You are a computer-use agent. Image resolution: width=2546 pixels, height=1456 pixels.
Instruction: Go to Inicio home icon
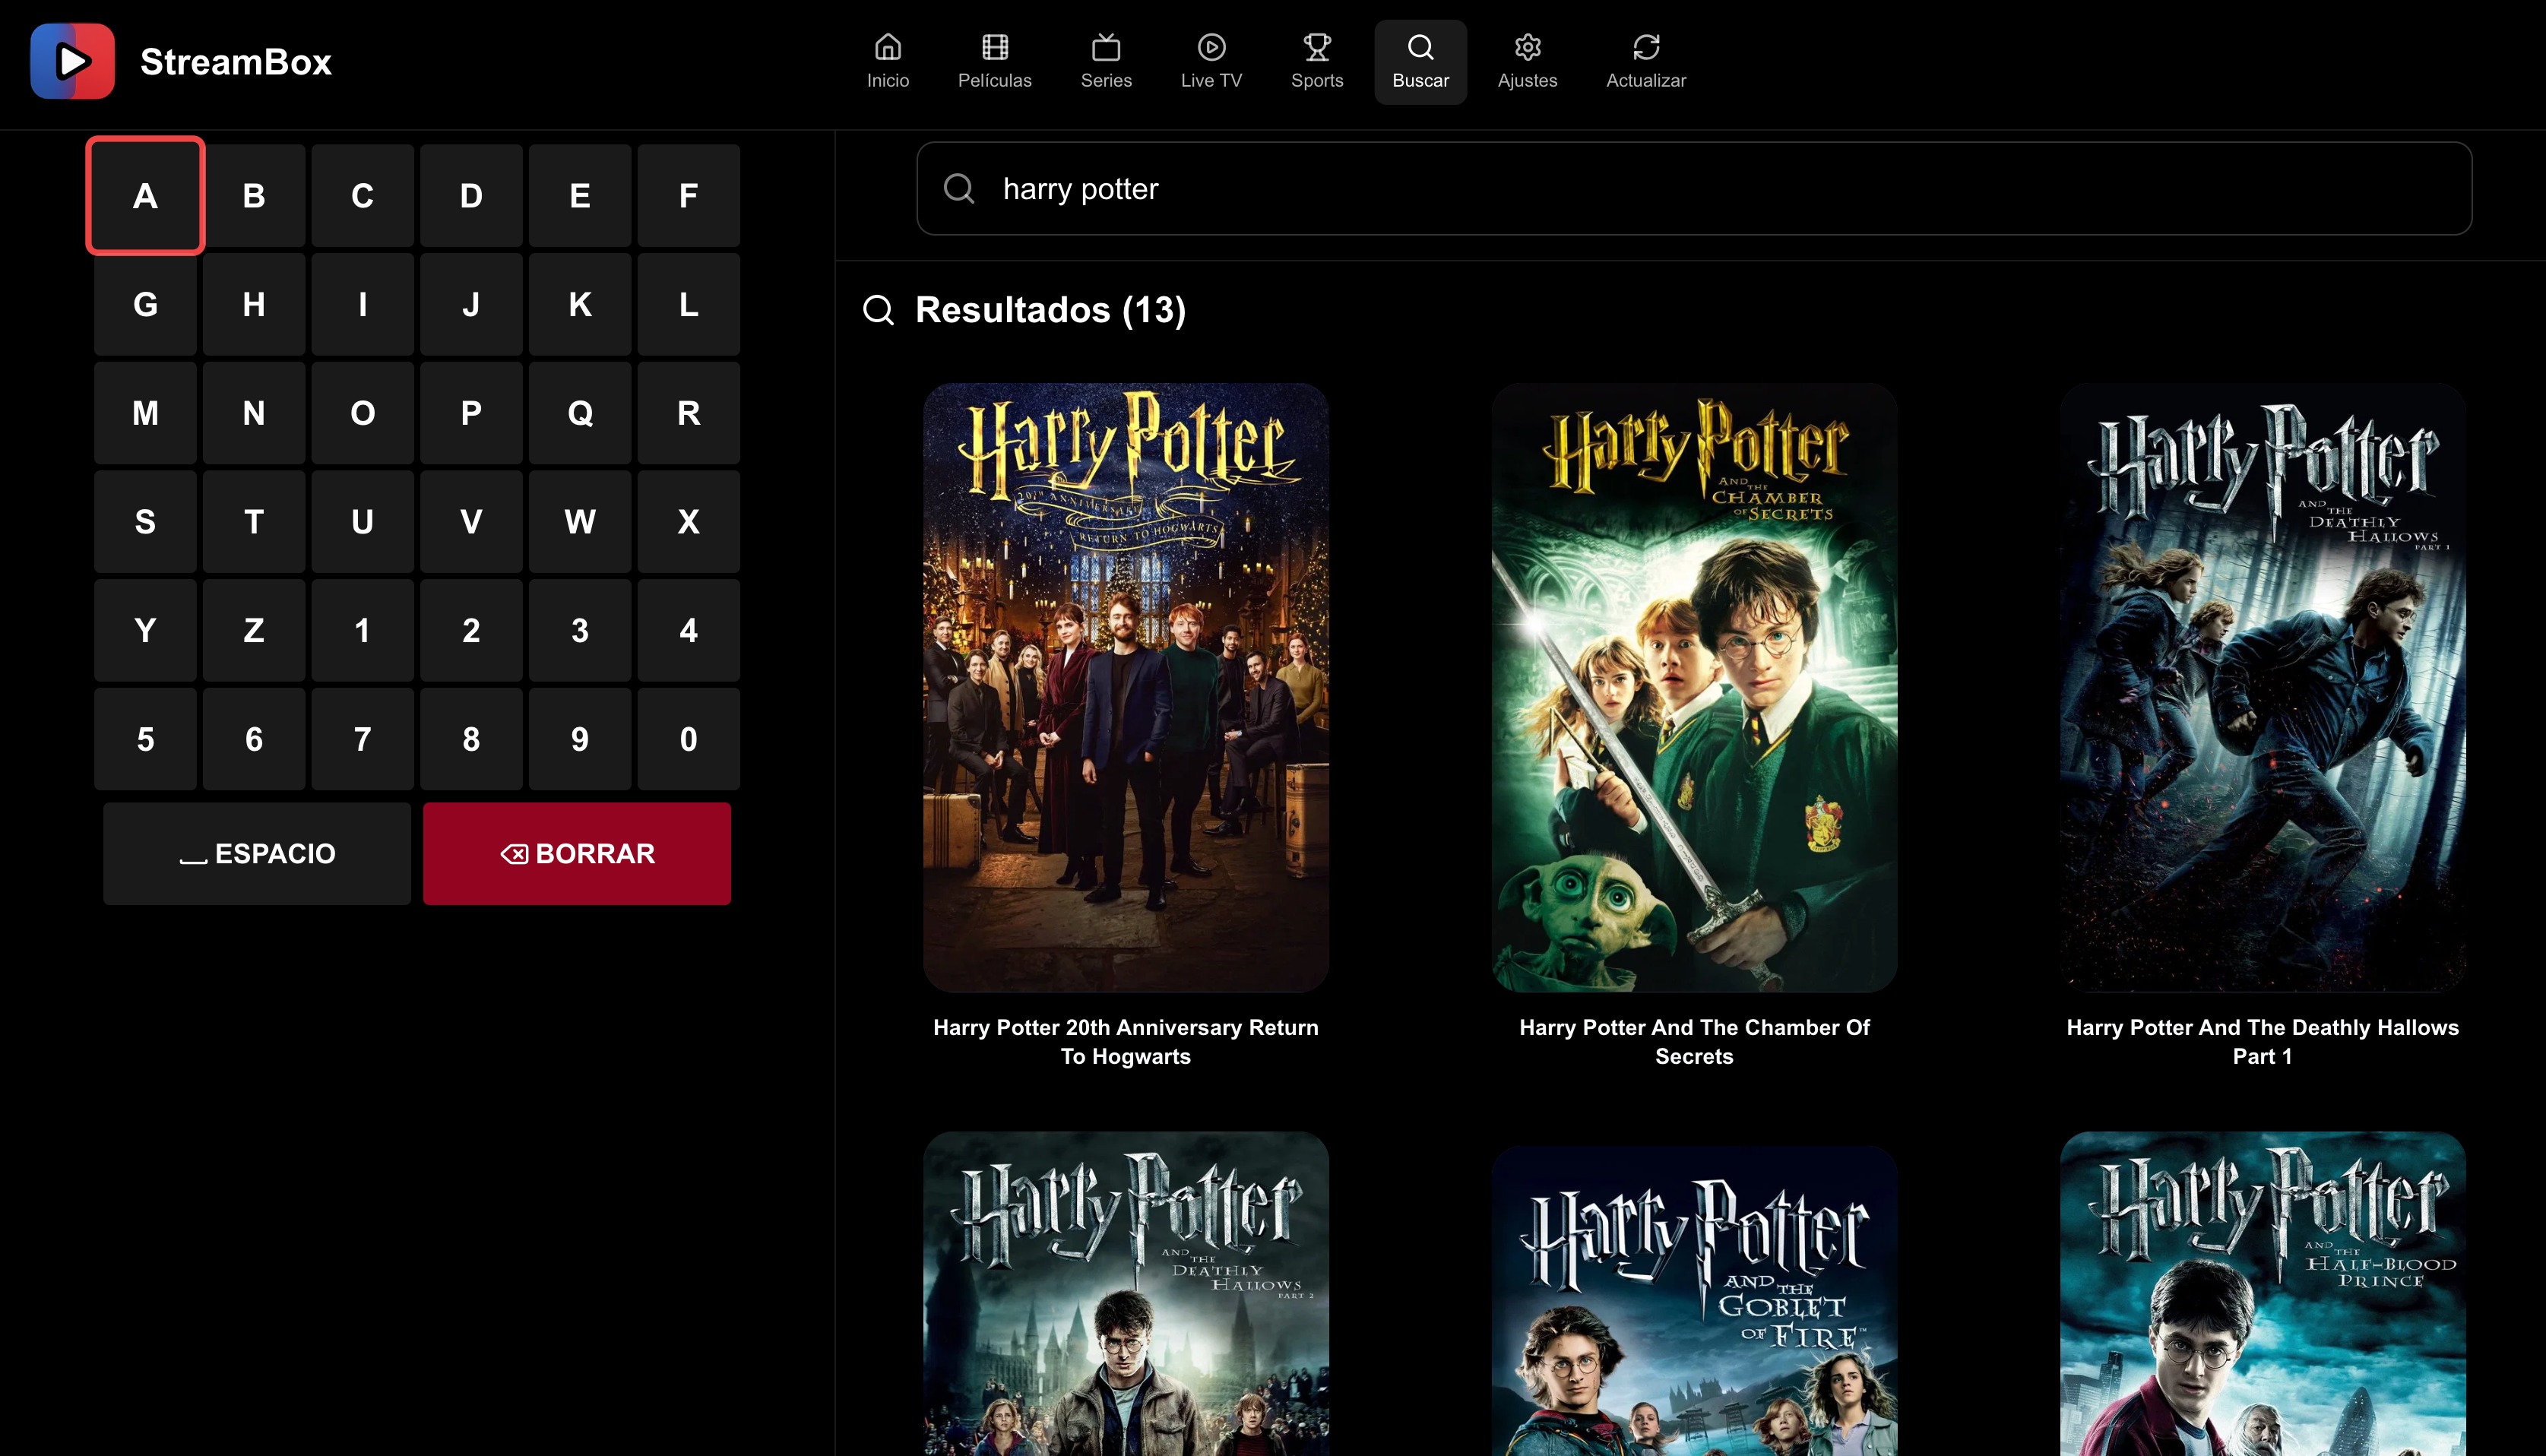(887, 47)
